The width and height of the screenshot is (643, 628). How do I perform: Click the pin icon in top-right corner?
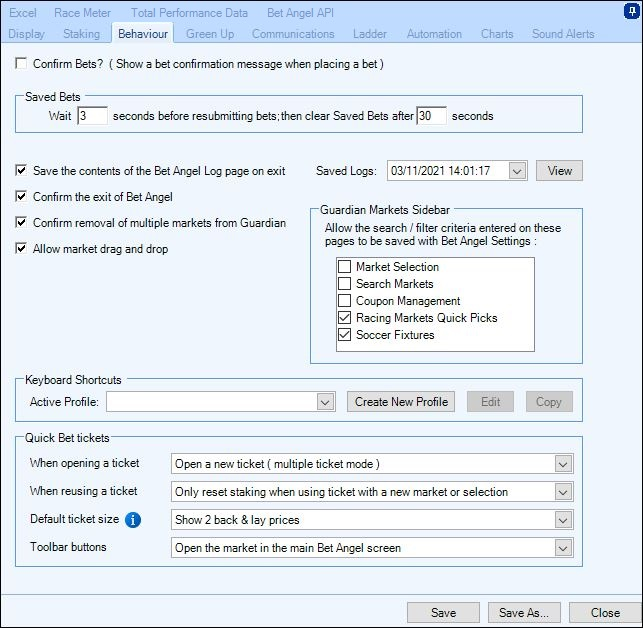(632, 11)
